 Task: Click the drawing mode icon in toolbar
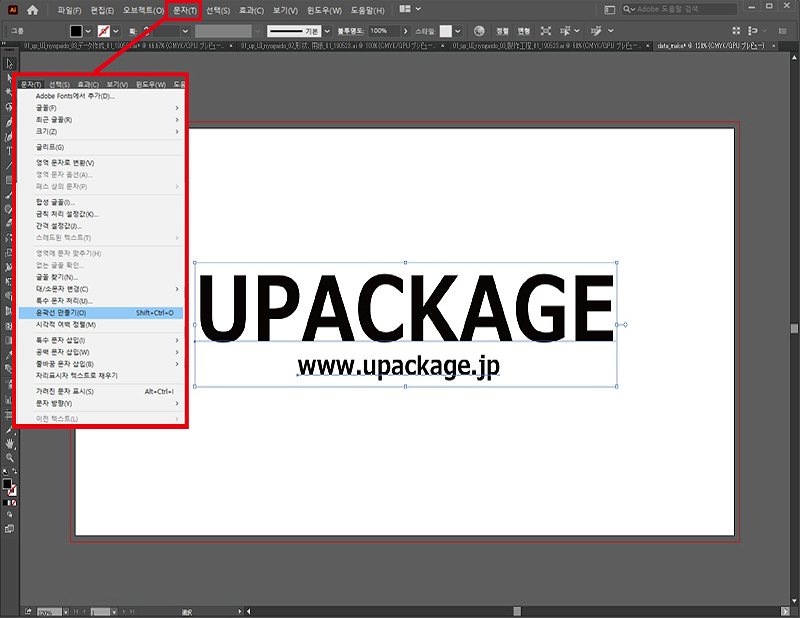[x=9, y=514]
